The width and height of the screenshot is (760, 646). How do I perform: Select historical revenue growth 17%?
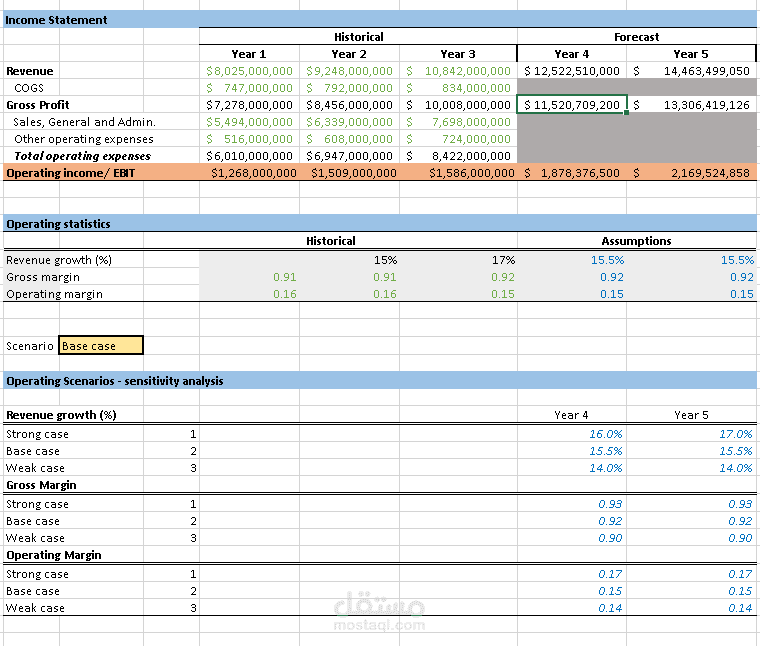click(x=504, y=260)
